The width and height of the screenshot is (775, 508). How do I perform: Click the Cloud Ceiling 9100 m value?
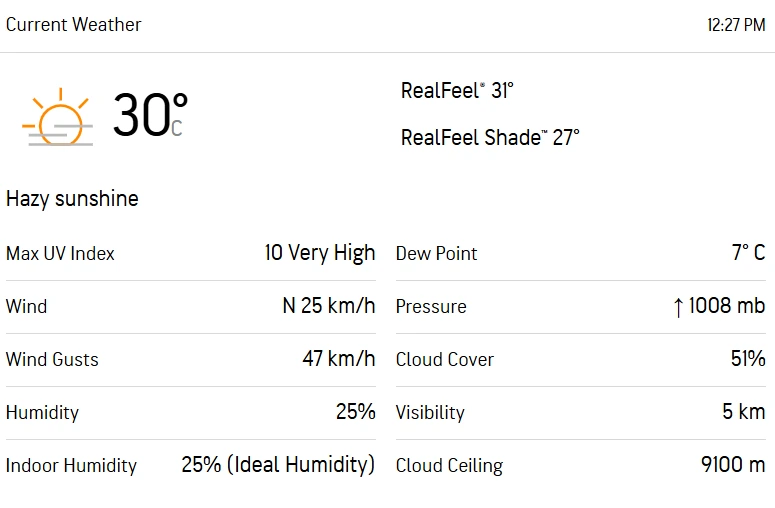pyautogui.click(x=733, y=465)
